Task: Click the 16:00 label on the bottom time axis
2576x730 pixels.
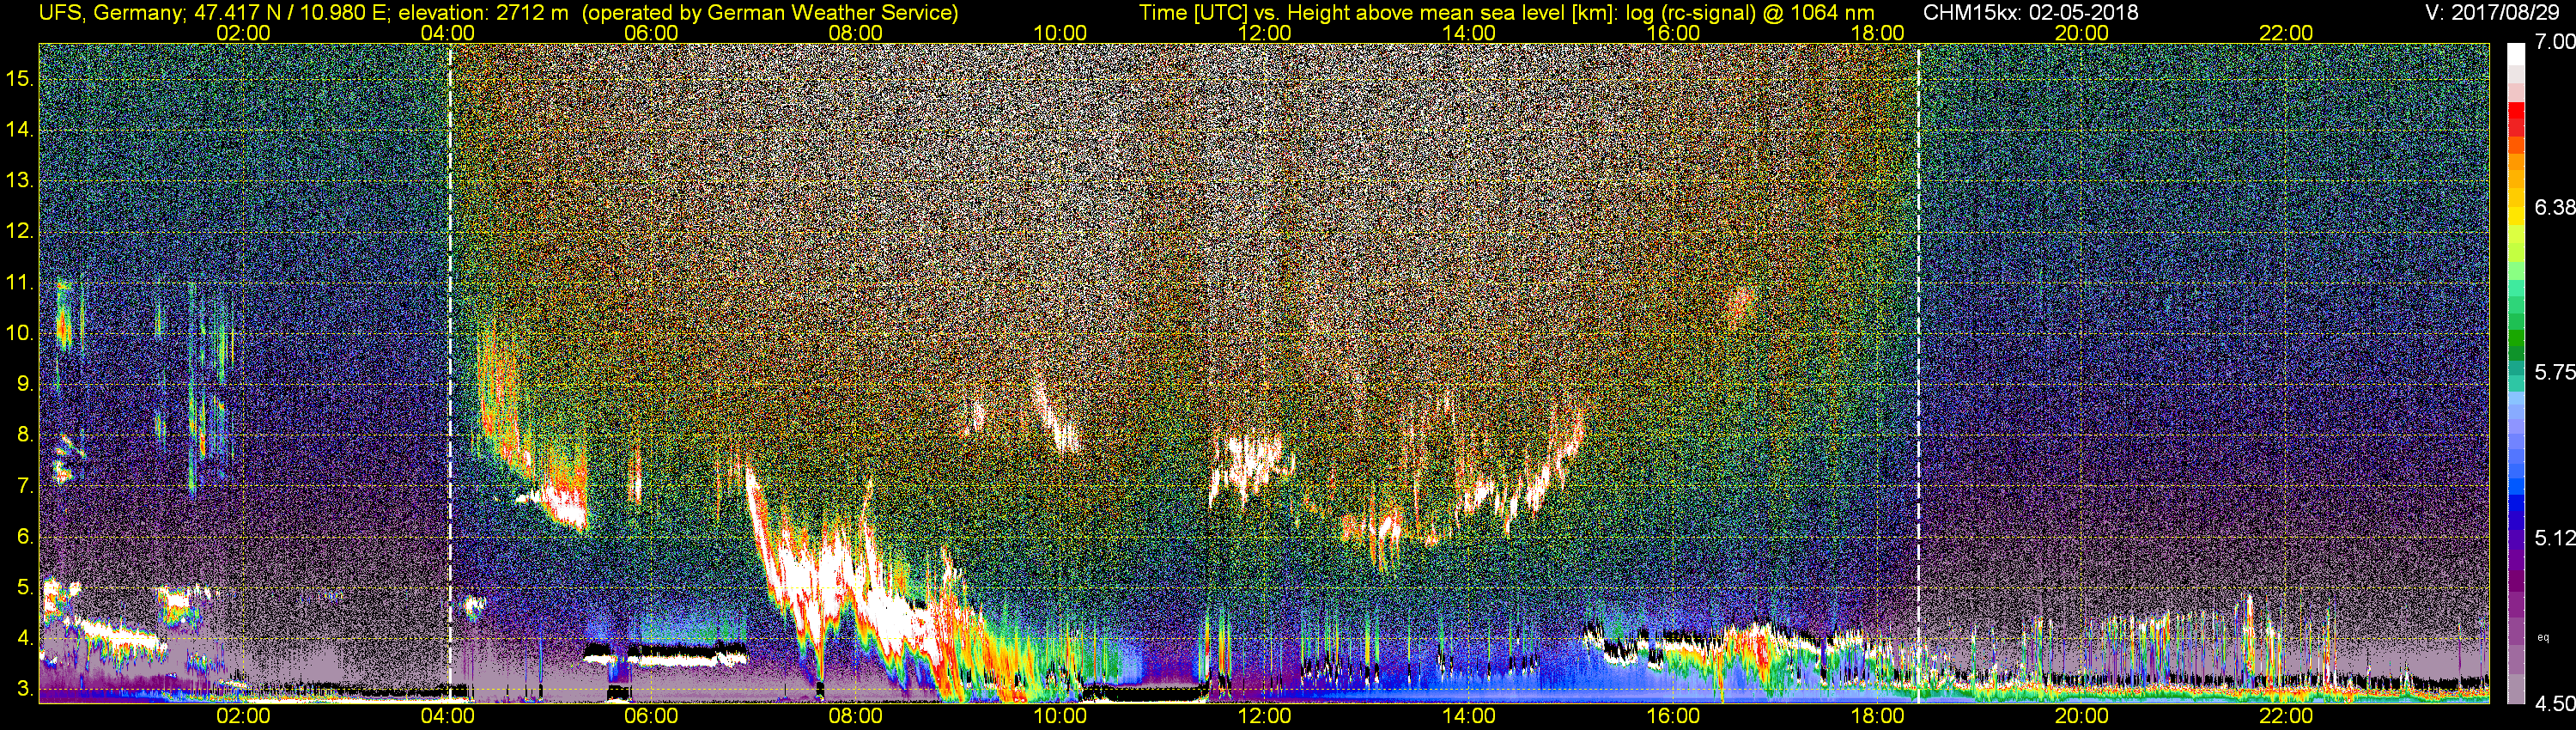Action: coord(1673,716)
